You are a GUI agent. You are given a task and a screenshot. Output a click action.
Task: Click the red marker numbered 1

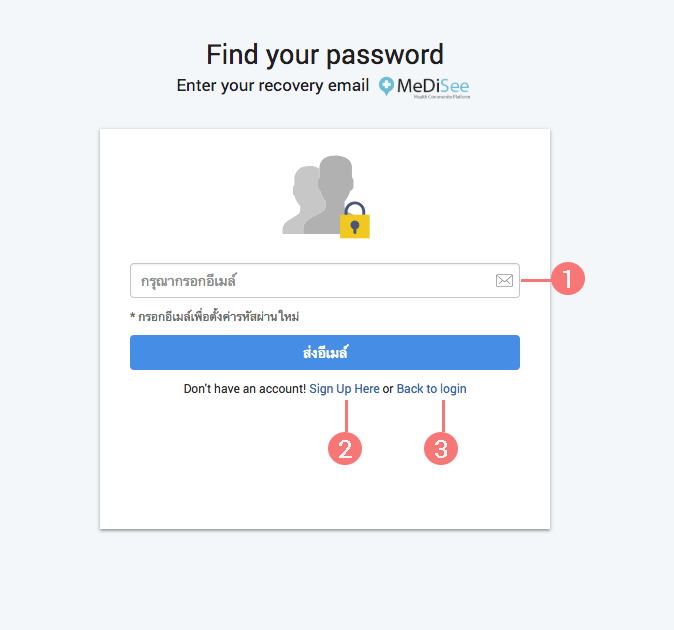(x=568, y=280)
